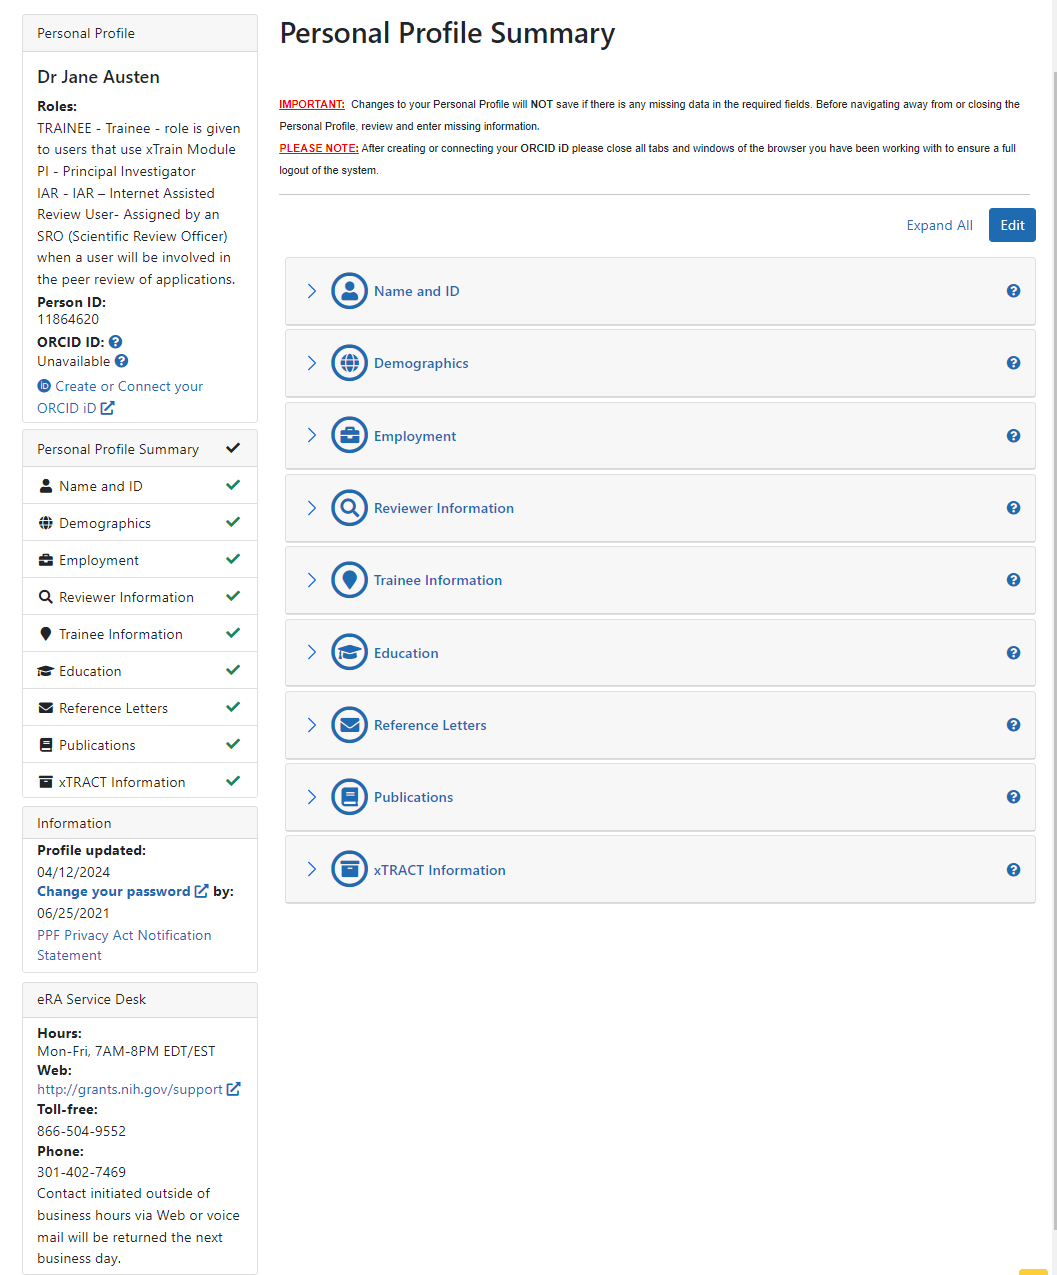Click the help icon beside Unavailable

122,361
